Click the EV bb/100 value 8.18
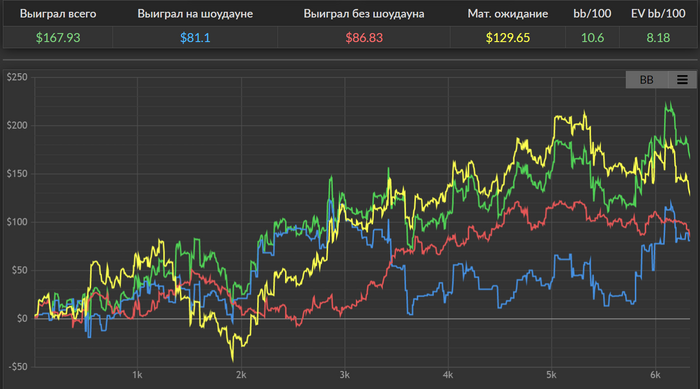The image size is (700, 389). coord(658,38)
